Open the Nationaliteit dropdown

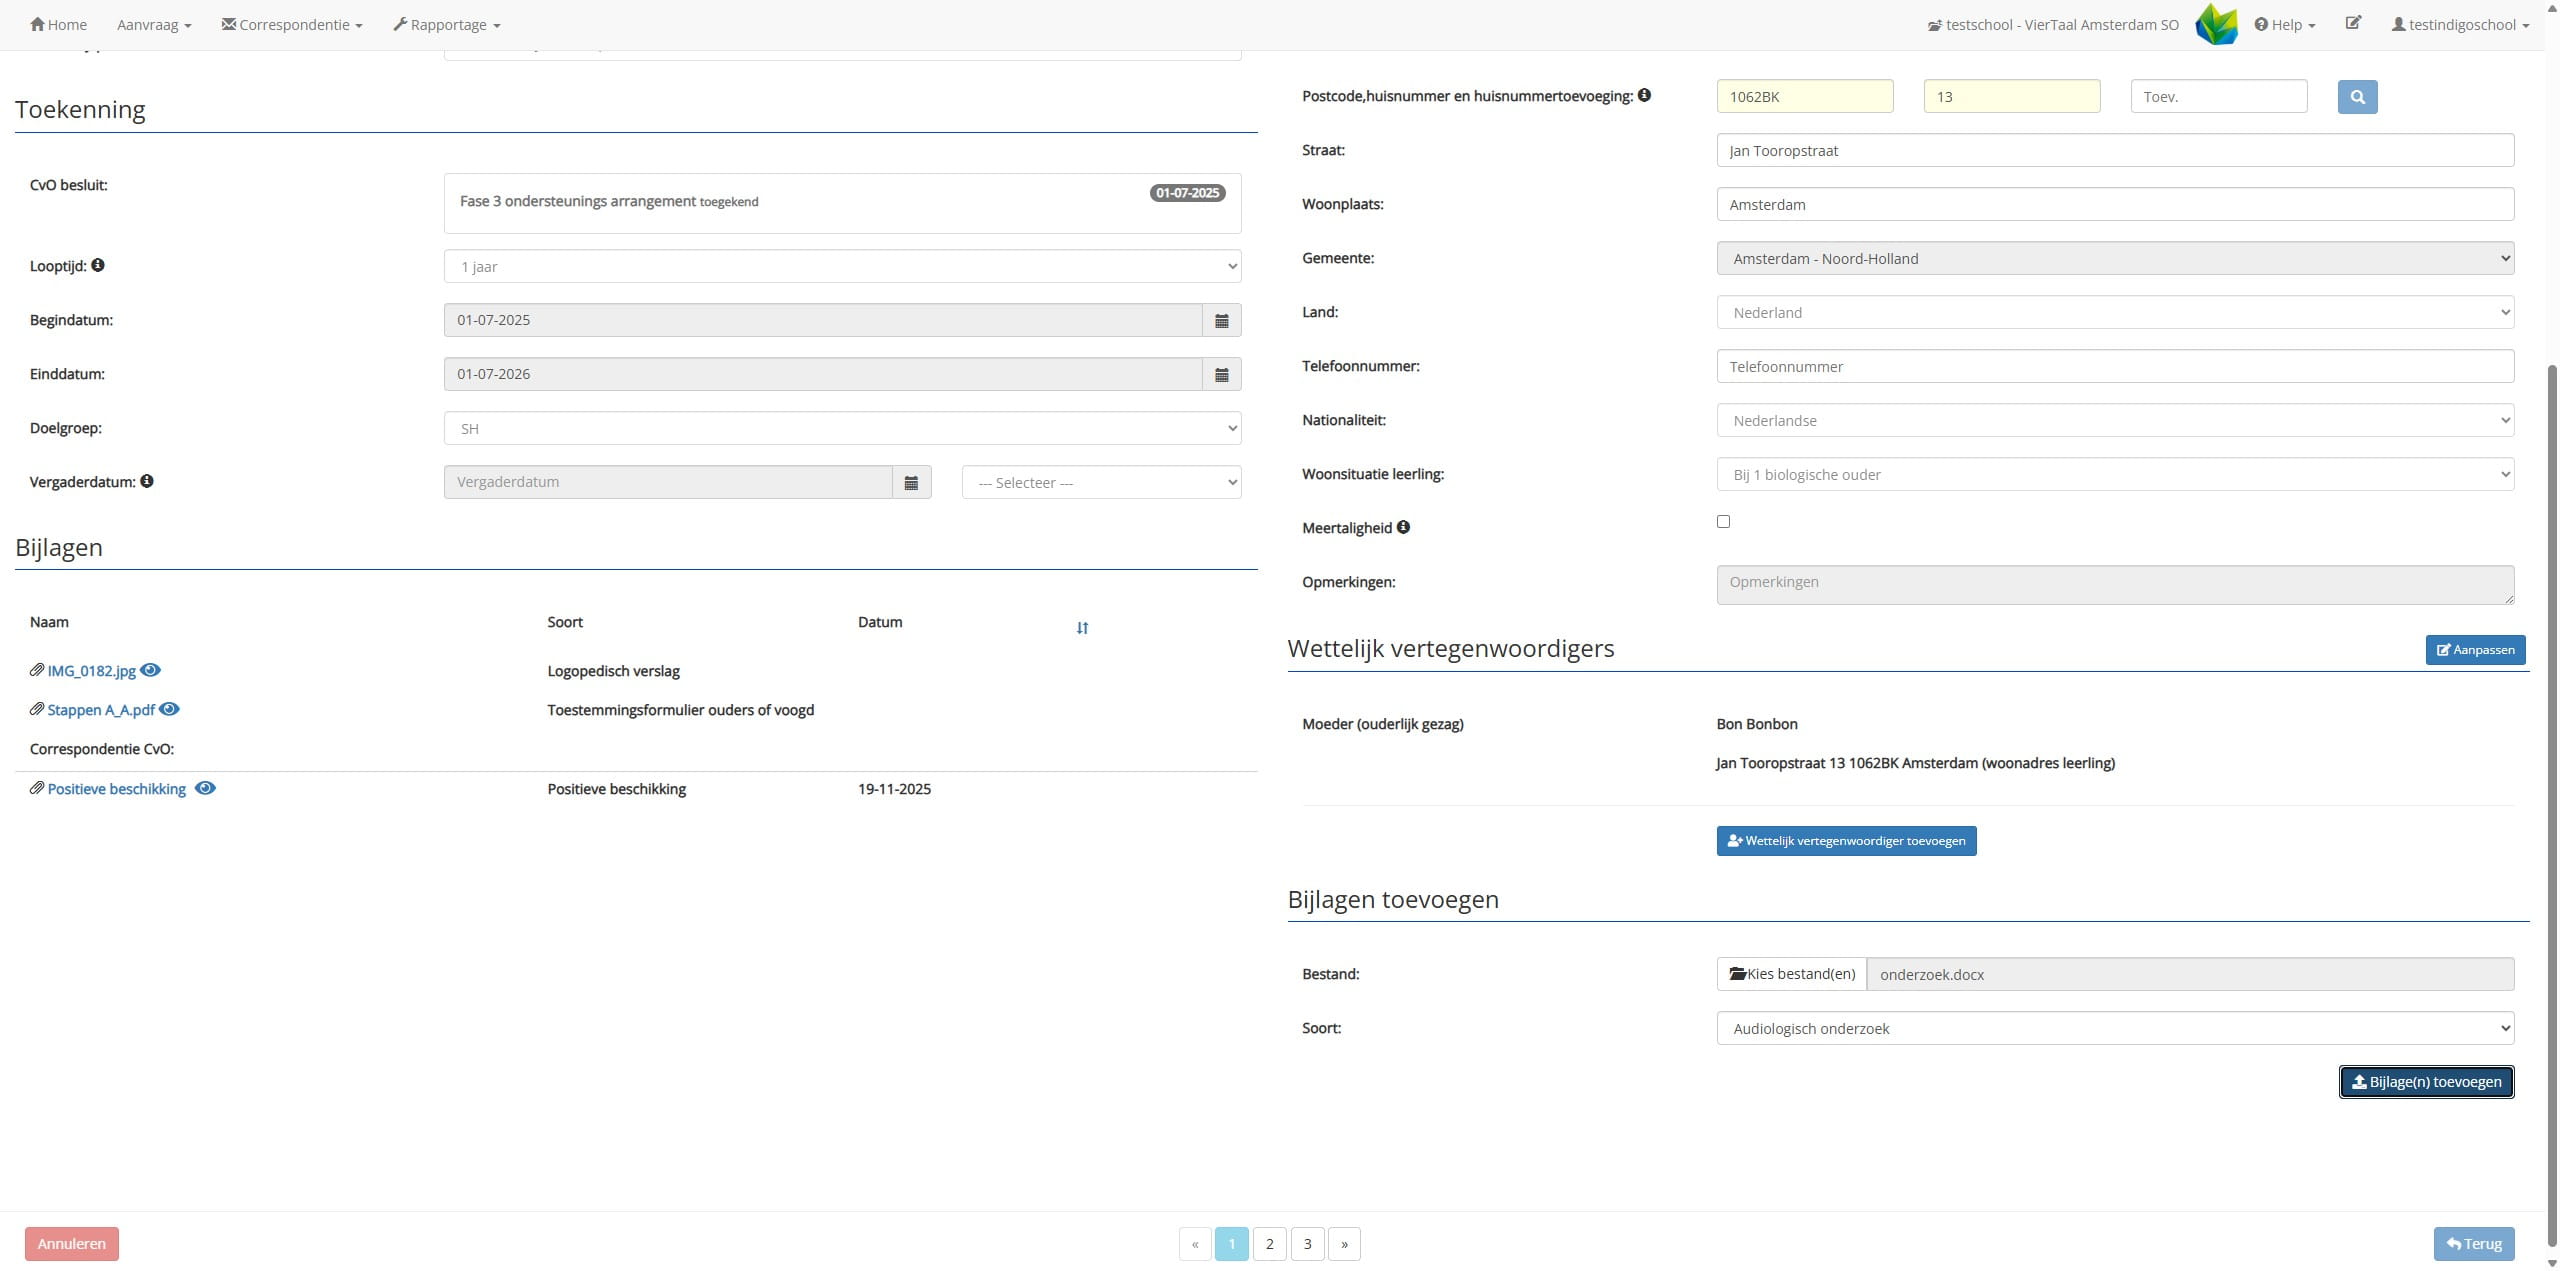click(x=2115, y=420)
